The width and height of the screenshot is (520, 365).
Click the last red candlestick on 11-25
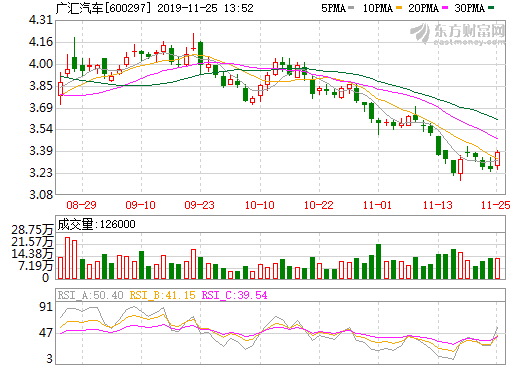click(497, 159)
